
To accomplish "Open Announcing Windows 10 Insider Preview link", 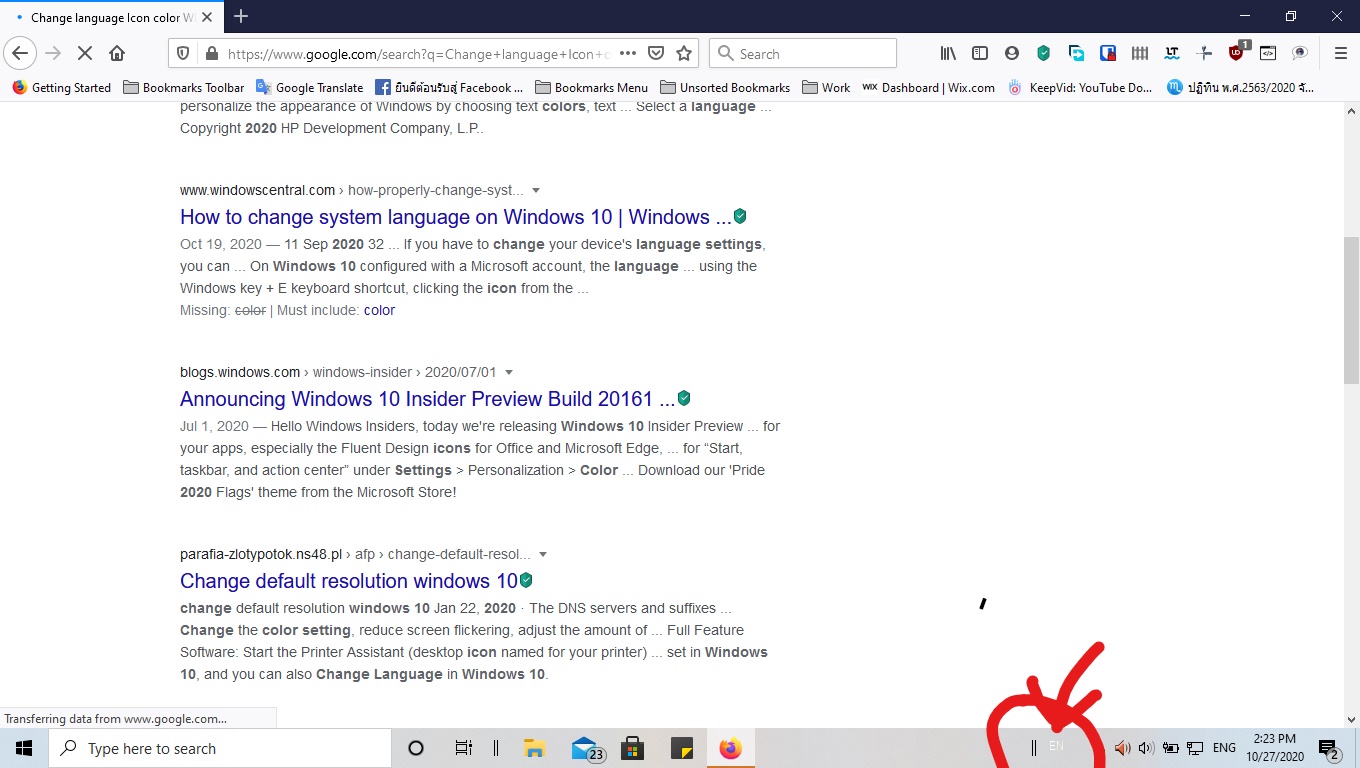I will click(427, 399).
